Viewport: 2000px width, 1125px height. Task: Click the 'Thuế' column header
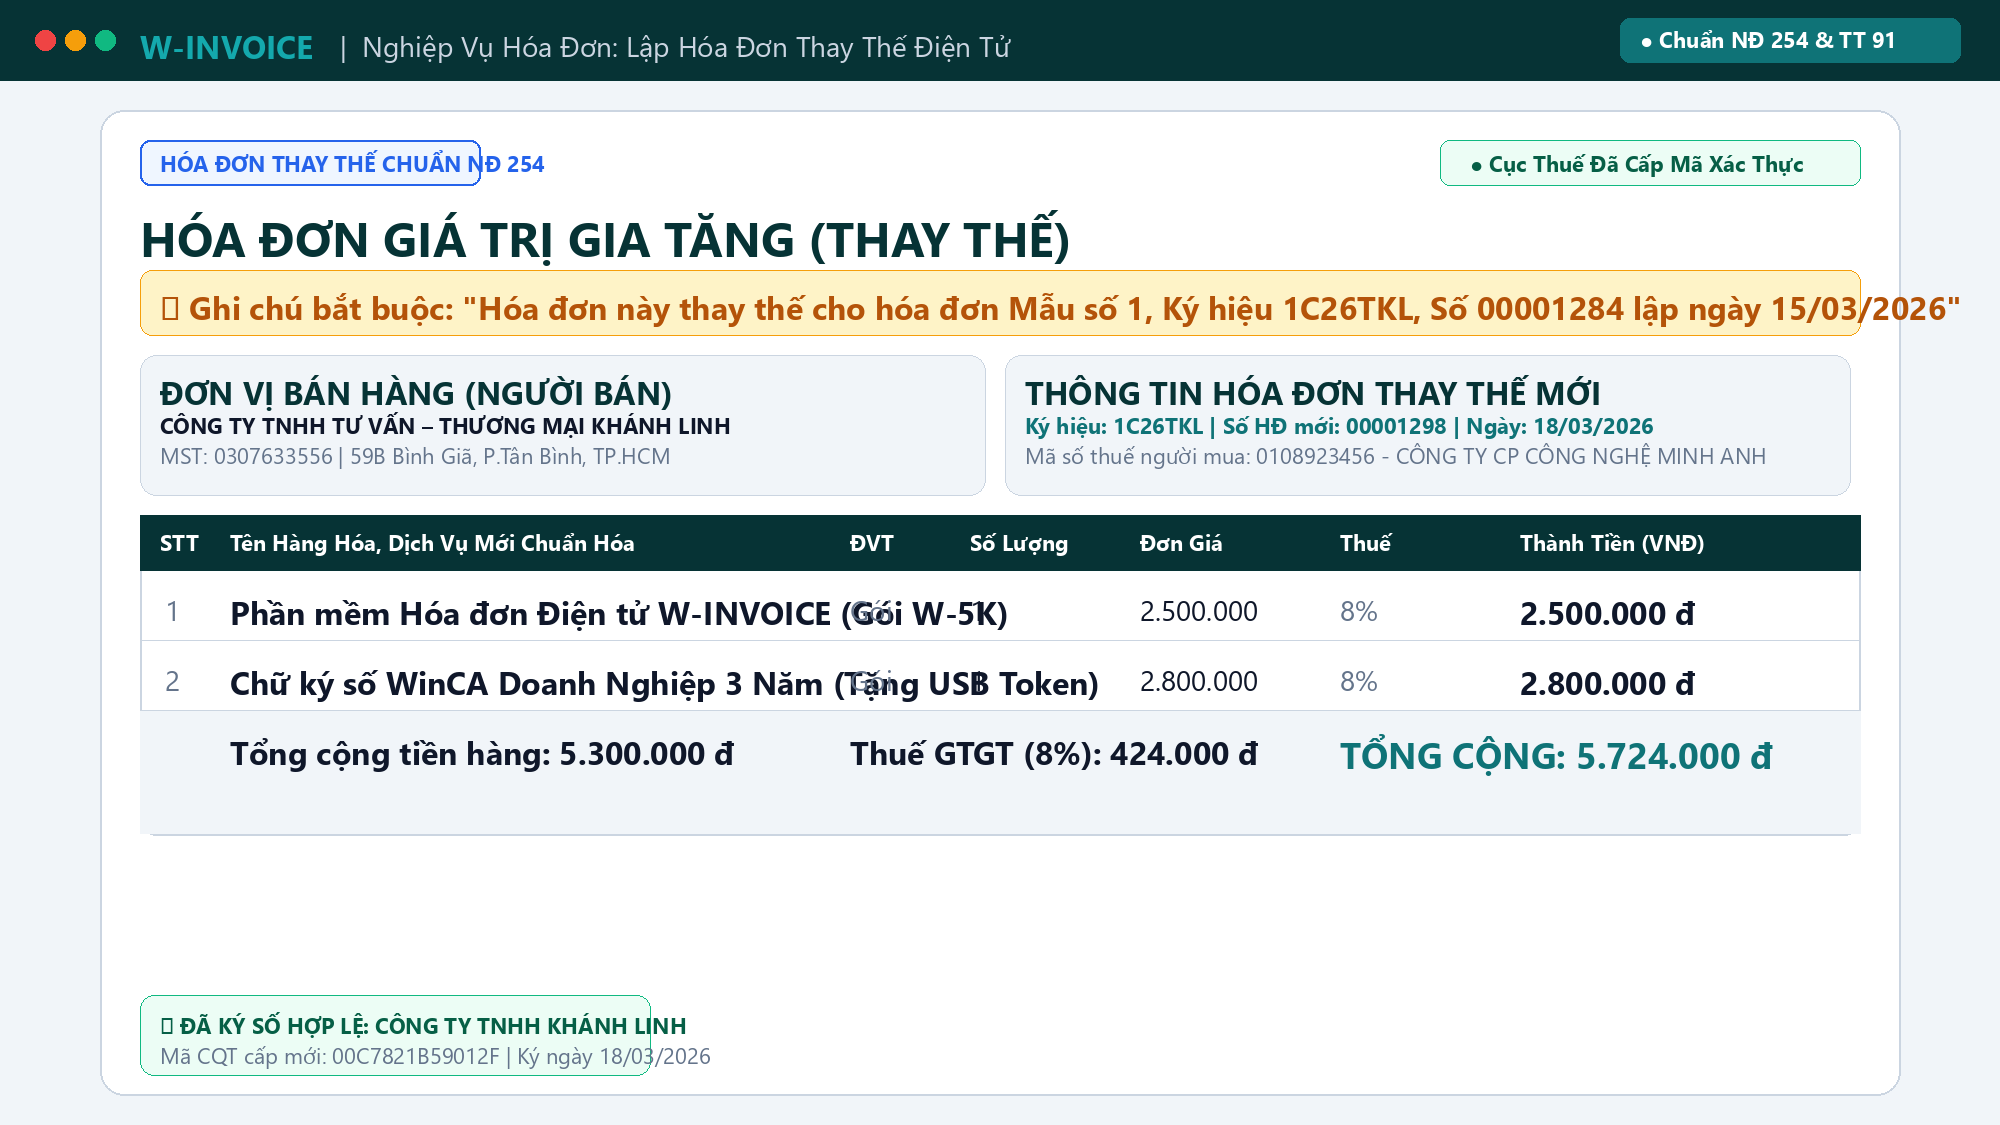click(1365, 543)
